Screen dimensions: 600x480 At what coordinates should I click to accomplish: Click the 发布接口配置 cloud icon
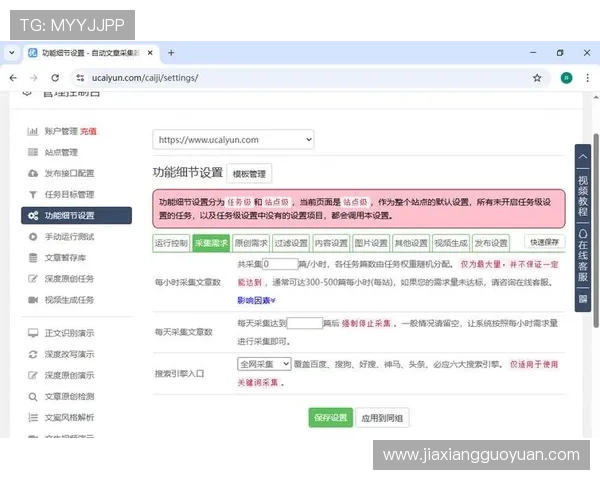click(33, 173)
